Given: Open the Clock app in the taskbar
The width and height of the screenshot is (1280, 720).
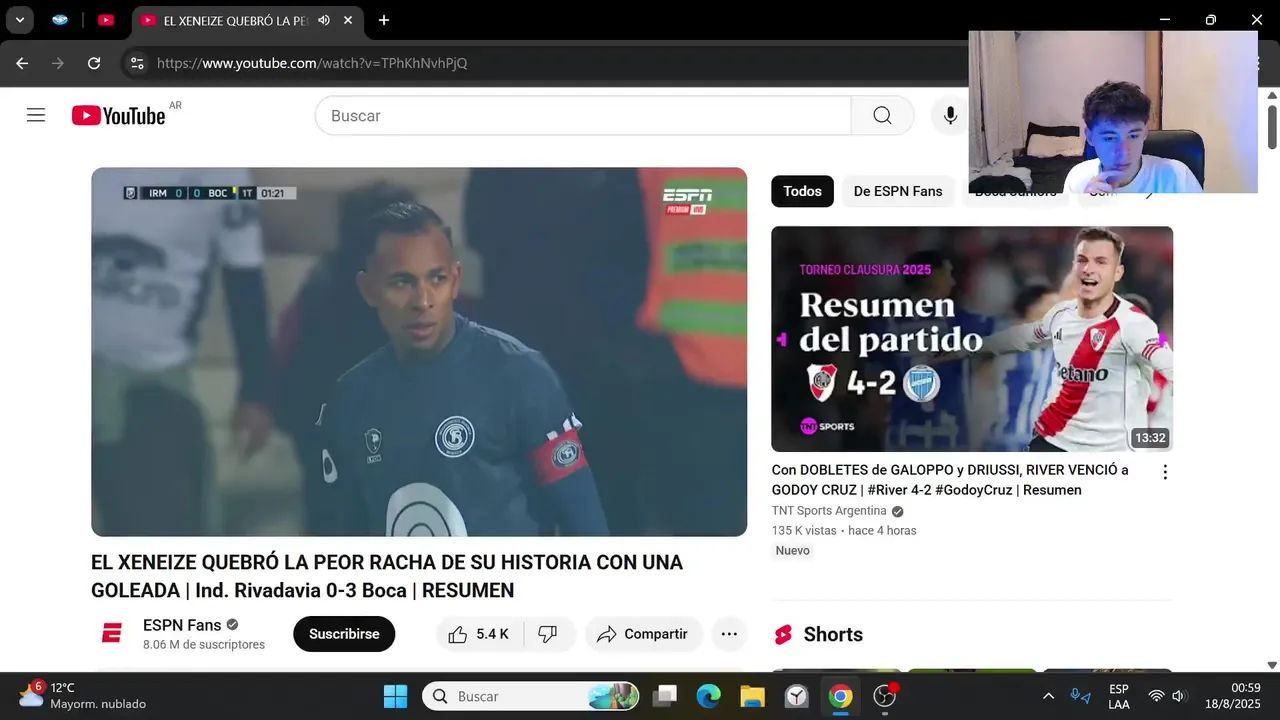Looking at the screenshot, I should click(796, 696).
